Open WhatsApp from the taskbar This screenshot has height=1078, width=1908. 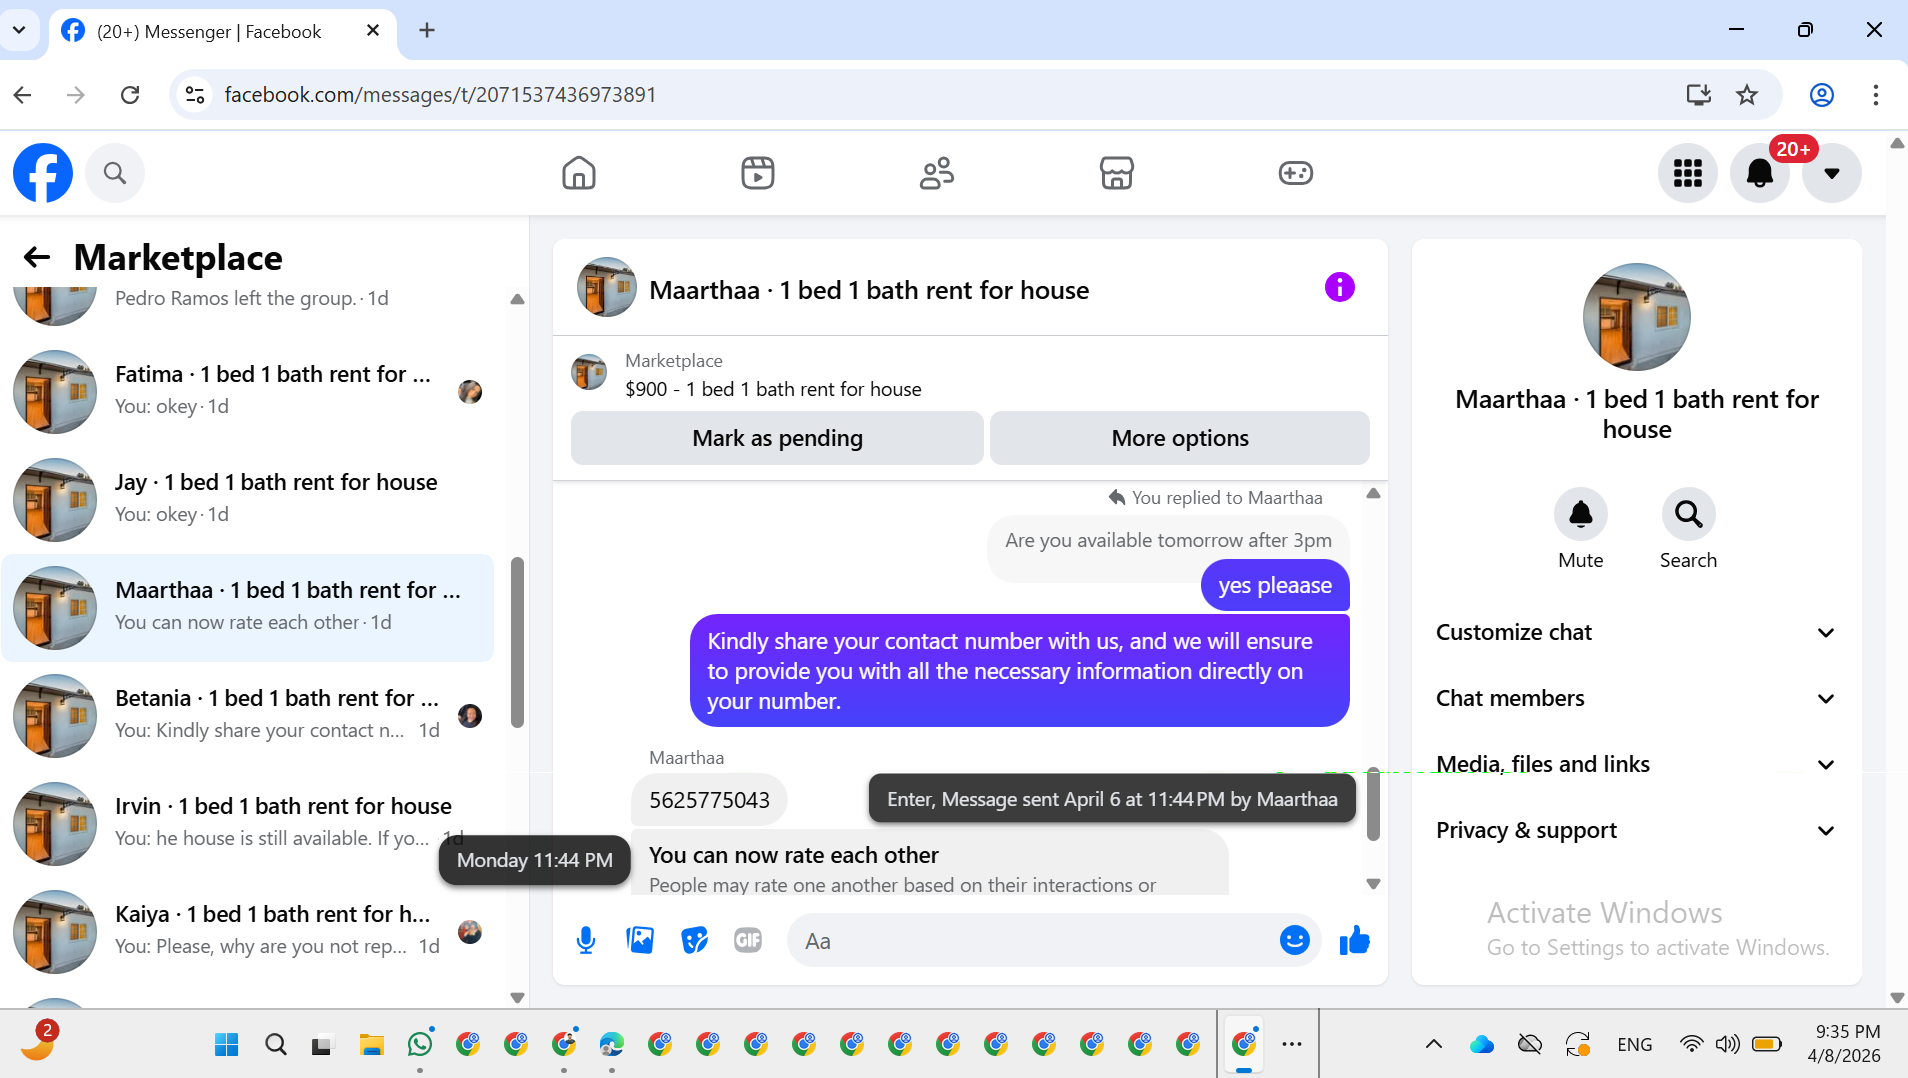420,1045
